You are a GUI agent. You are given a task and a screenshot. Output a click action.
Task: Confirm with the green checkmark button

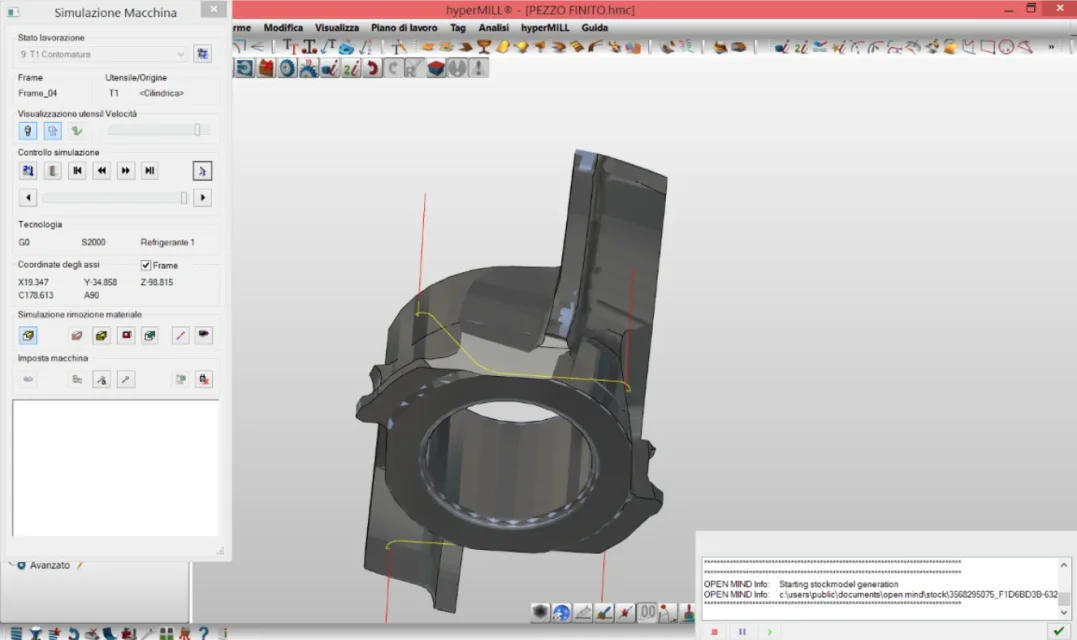pos(1058,631)
